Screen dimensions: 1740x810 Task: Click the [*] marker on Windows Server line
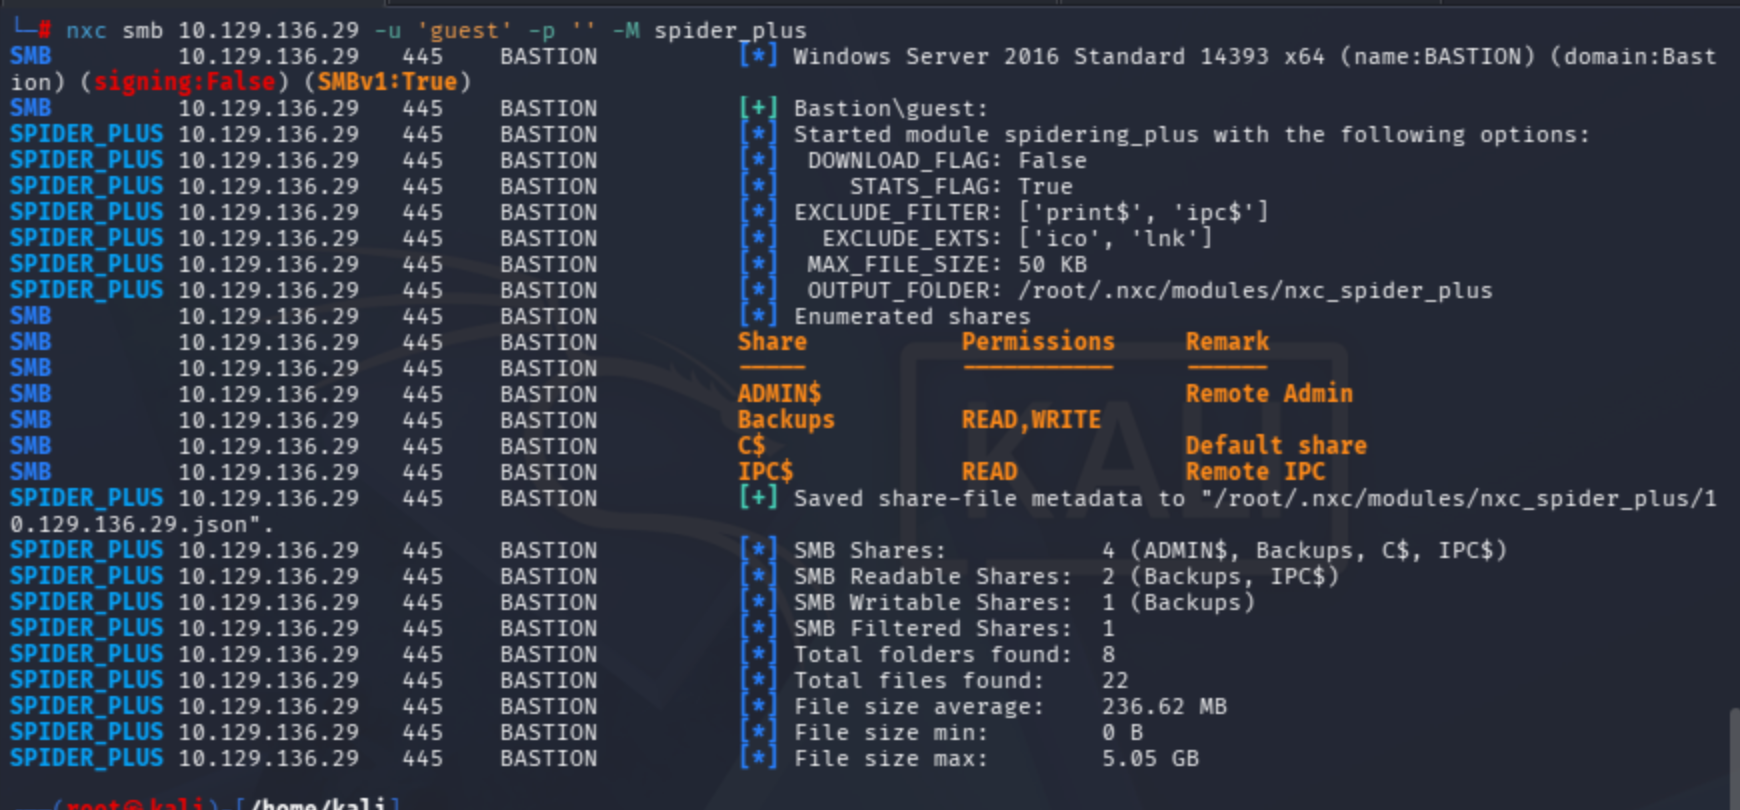758,56
